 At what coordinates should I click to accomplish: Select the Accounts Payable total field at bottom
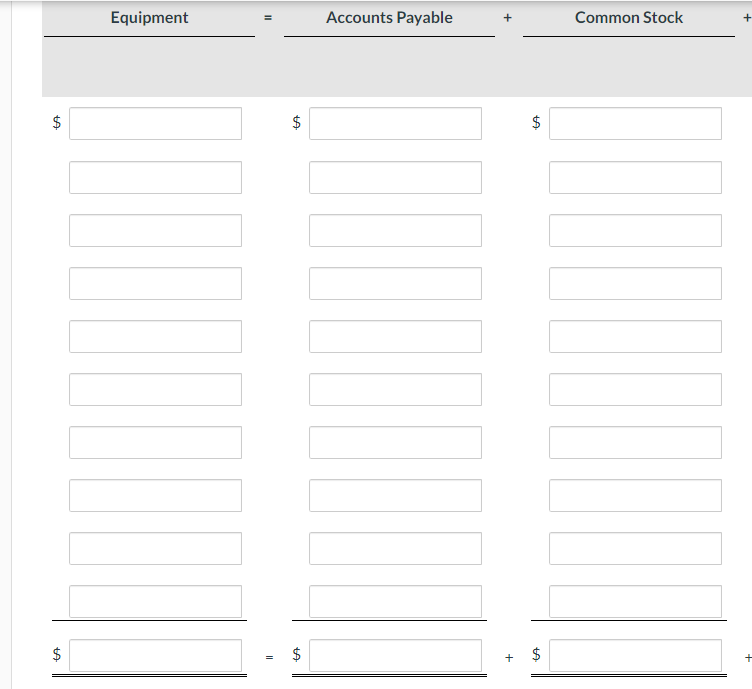pos(396,655)
